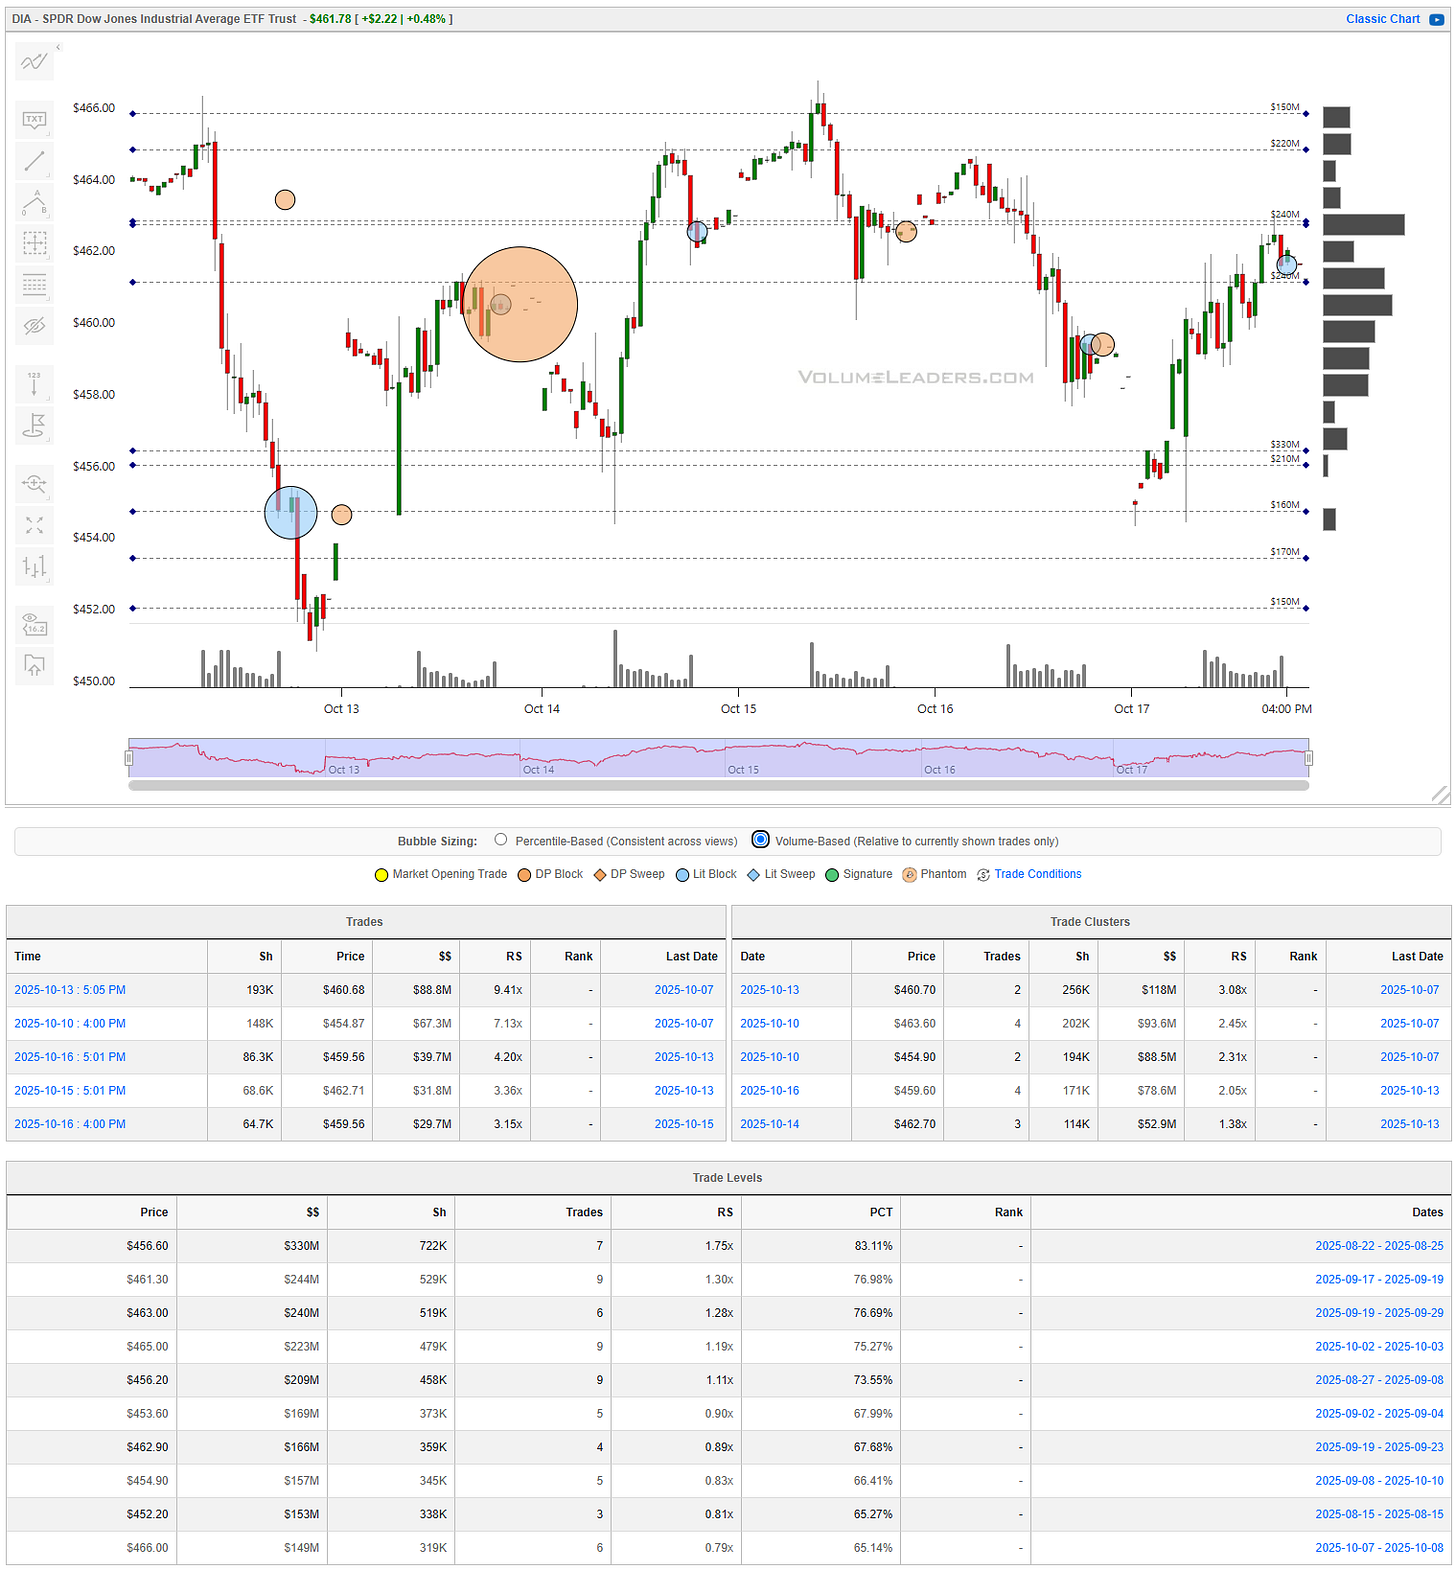Image resolution: width=1456 pixels, height=1569 pixels.
Task: Select the dashed rectangle measure tool
Action: 34,243
